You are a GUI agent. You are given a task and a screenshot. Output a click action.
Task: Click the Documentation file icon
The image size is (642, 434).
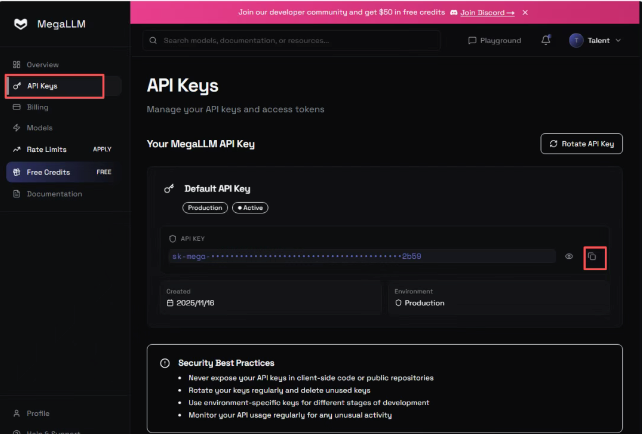16,194
